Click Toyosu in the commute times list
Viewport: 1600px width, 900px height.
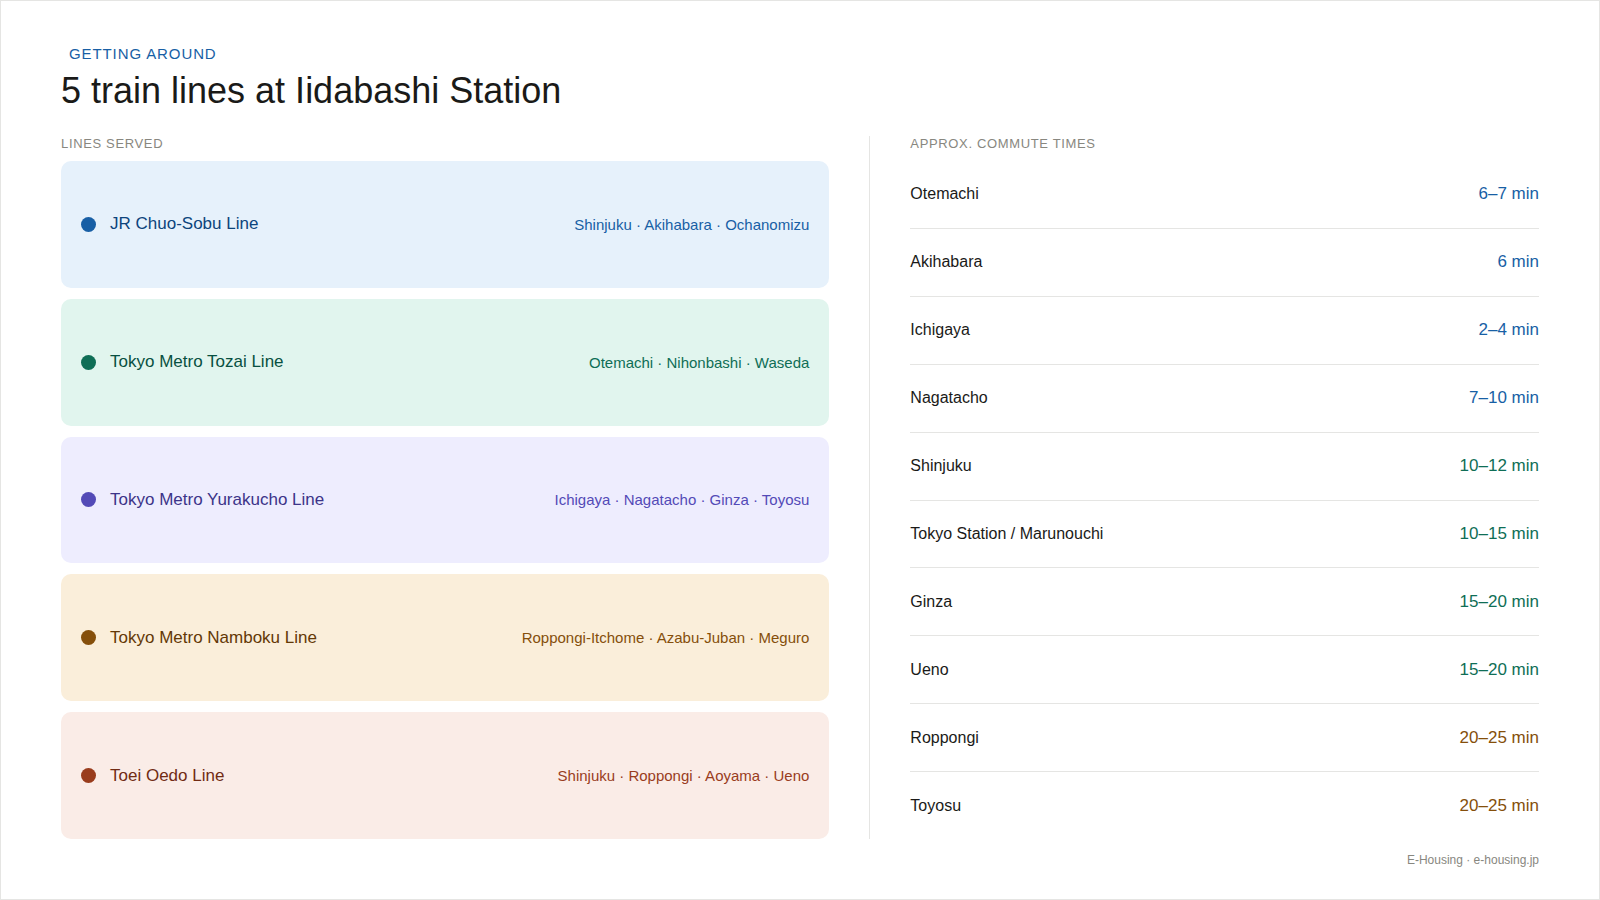[935, 806]
